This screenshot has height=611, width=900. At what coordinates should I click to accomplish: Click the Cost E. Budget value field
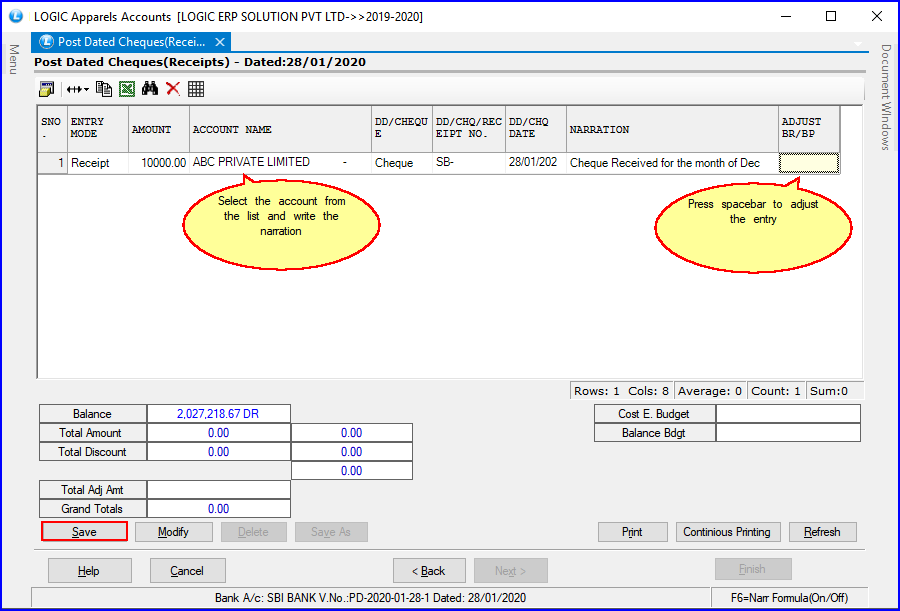[788, 414]
